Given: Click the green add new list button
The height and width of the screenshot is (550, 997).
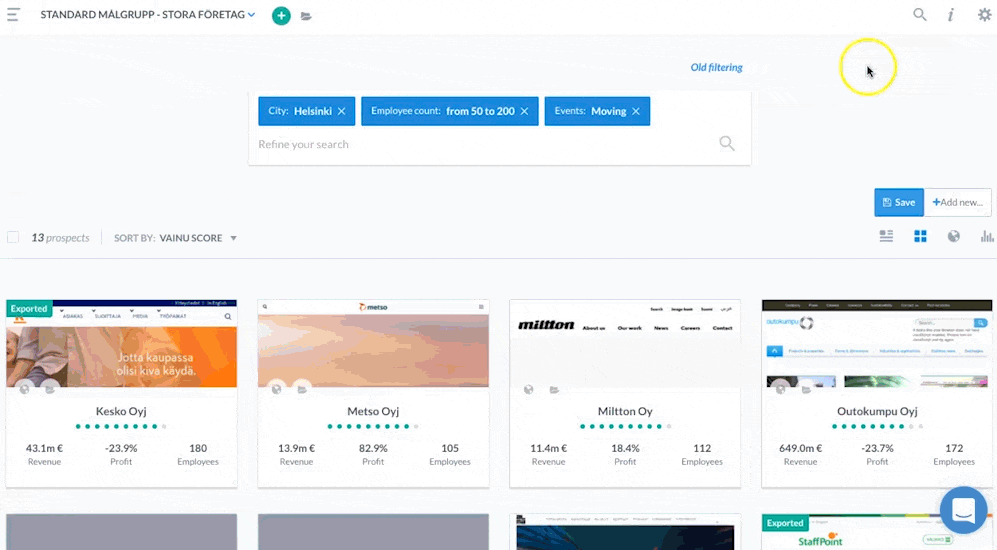Looking at the screenshot, I should click(281, 16).
